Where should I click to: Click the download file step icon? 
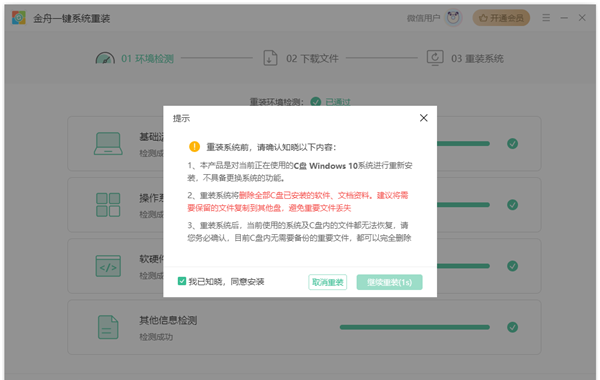coord(270,58)
